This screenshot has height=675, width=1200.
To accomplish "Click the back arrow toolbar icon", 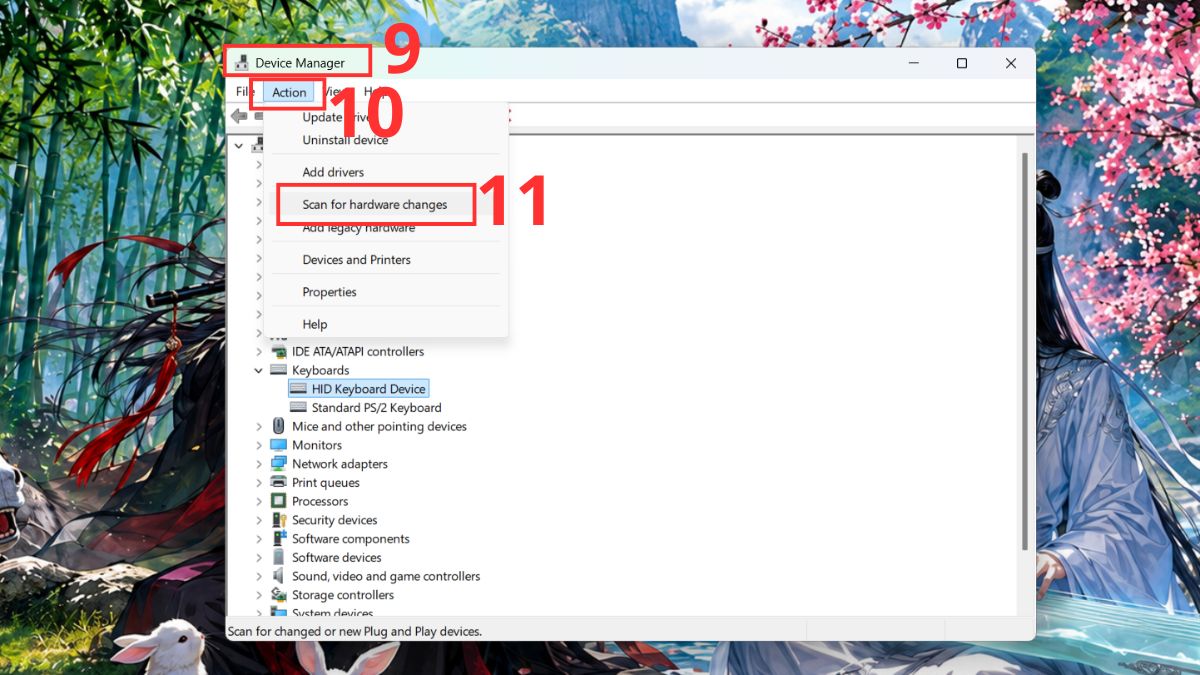I will tap(239, 116).
